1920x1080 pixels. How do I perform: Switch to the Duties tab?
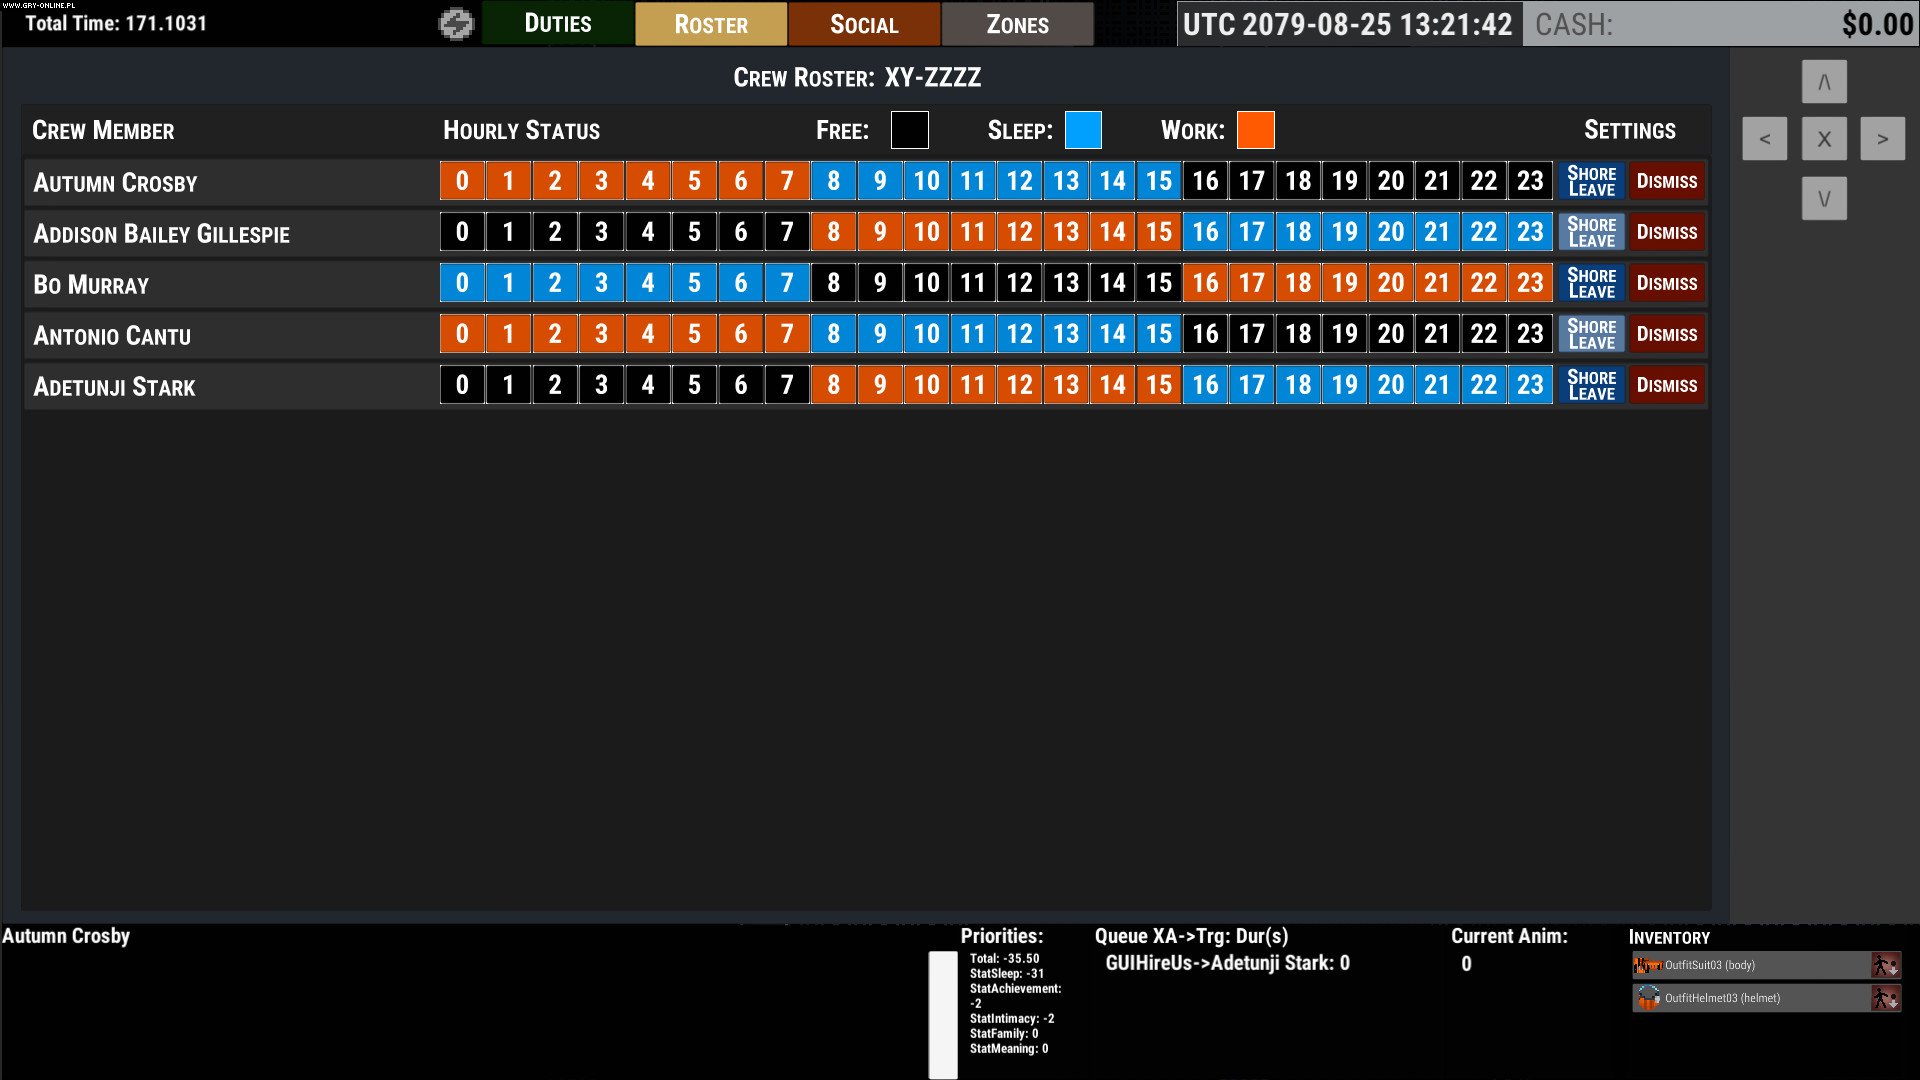click(x=557, y=23)
